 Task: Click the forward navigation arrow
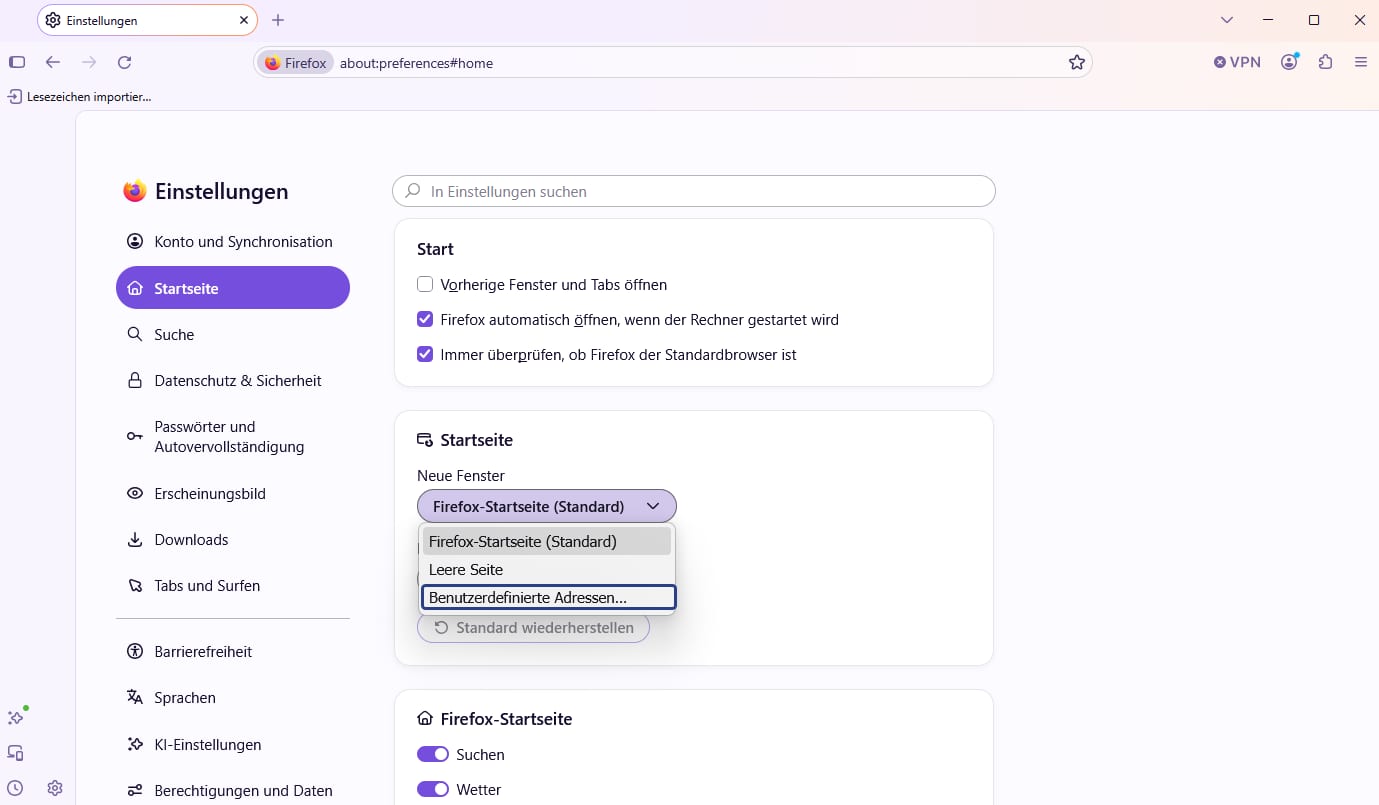pyautogui.click(x=89, y=62)
